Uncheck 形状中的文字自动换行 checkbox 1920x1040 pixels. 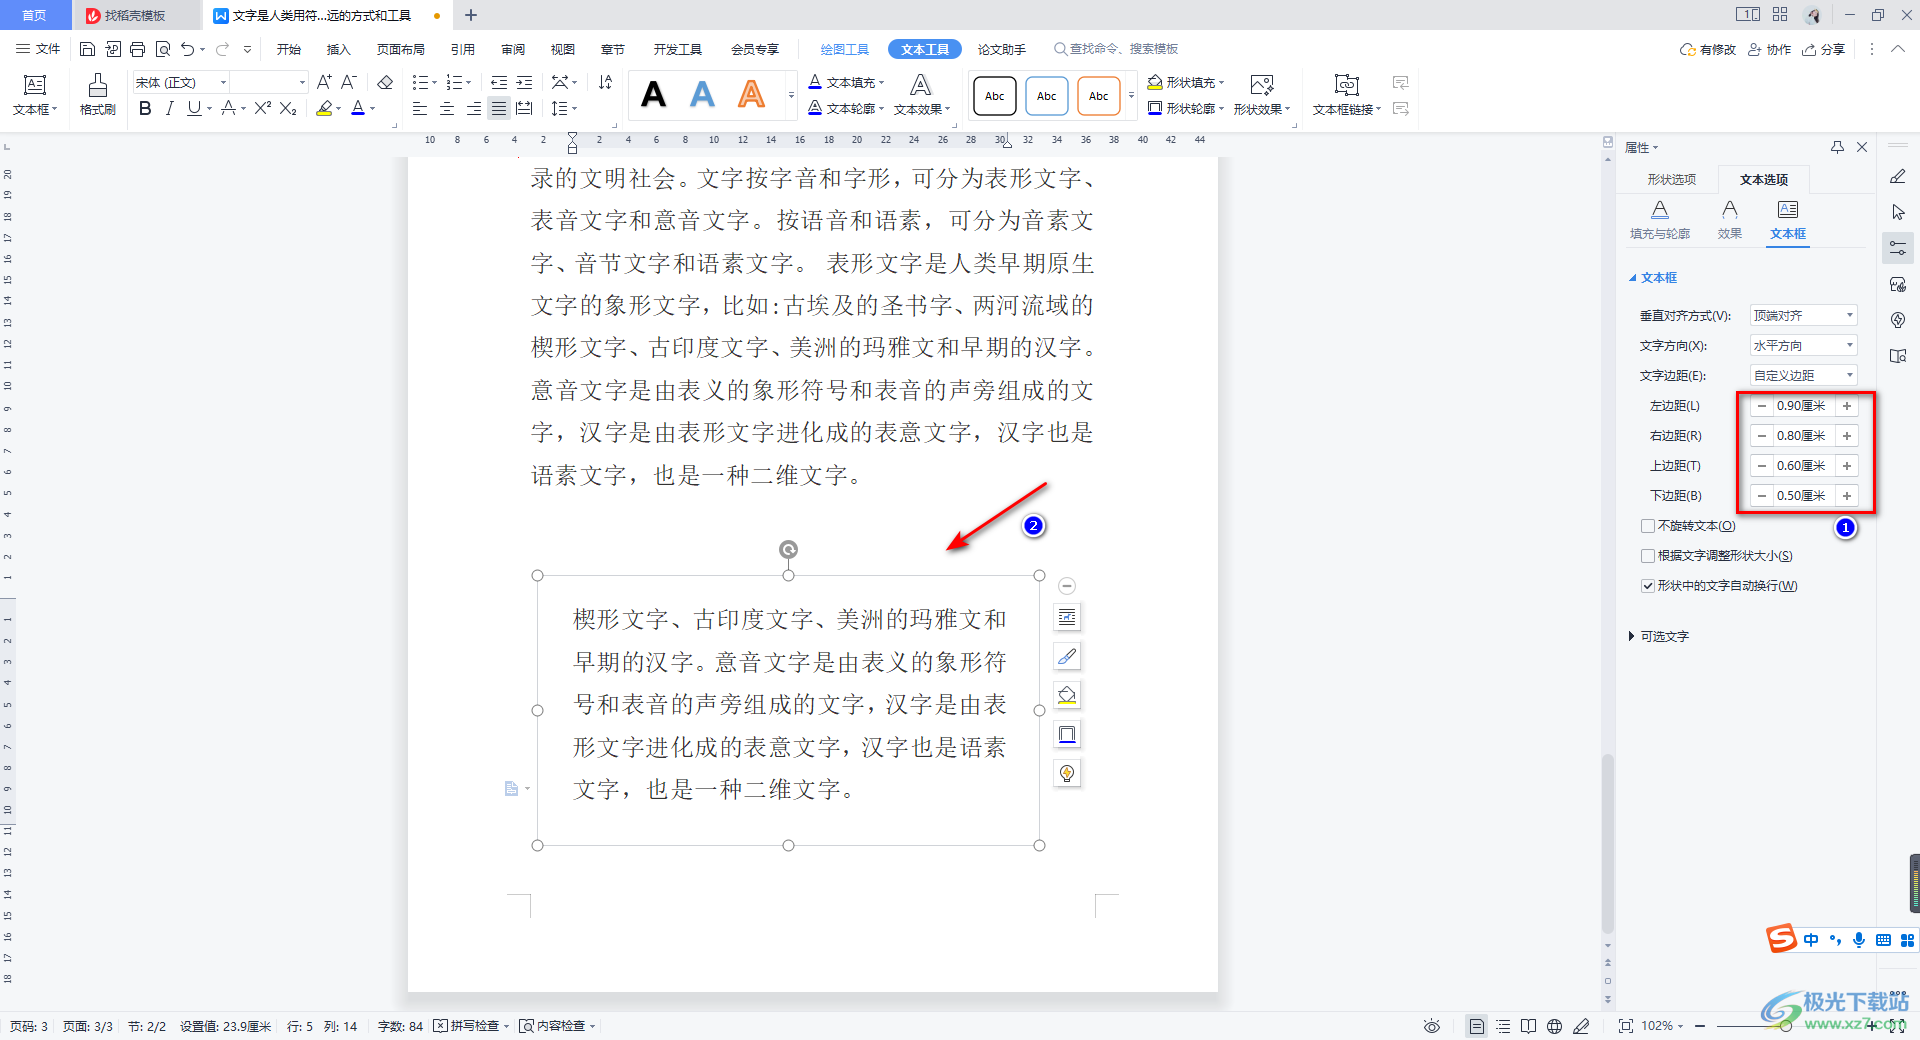pyautogui.click(x=1648, y=586)
